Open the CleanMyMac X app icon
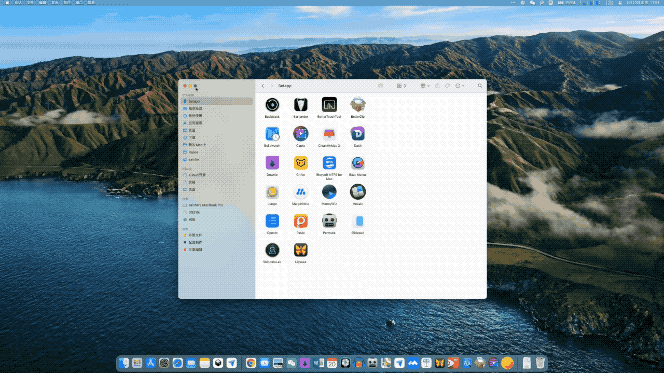Image resolution: width=664 pixels, height=373 pixels. pyautogui.click(x=329, y=134)
